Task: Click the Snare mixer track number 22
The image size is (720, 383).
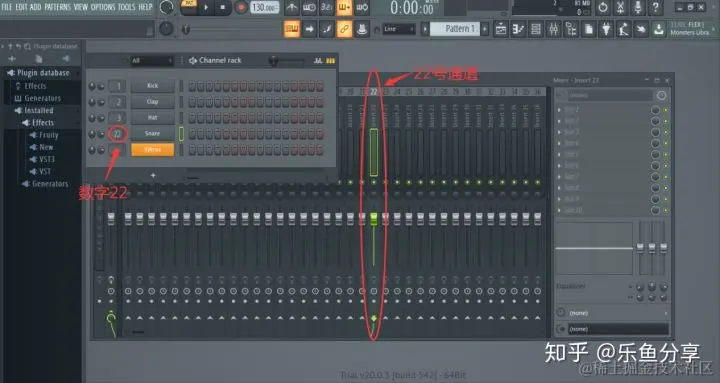Action: [118, 134]
